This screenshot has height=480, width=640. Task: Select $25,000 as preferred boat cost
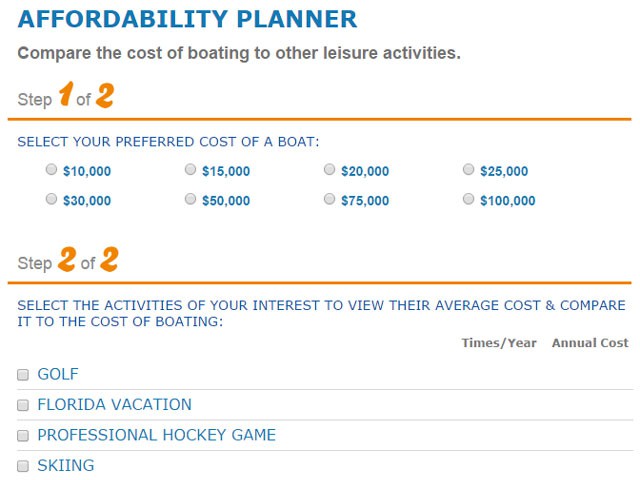[468, 170]
